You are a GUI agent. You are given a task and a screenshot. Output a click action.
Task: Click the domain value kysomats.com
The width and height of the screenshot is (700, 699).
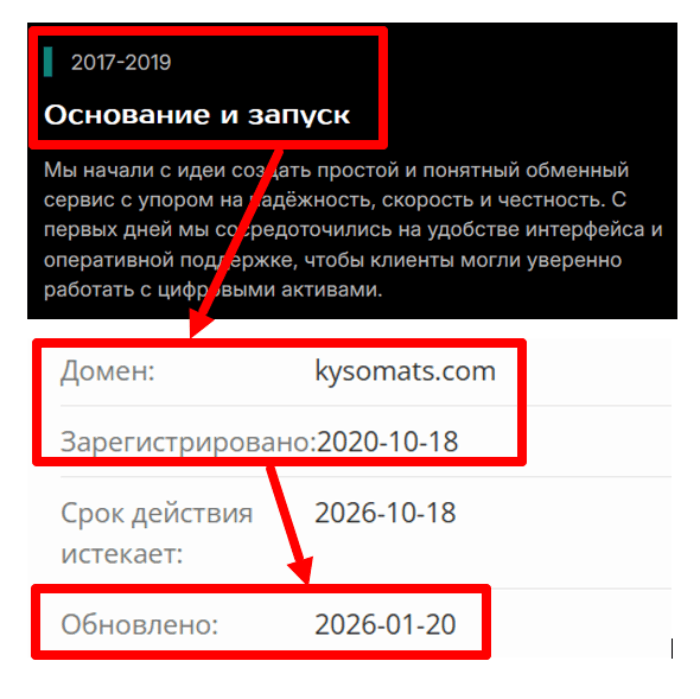coord(405,371)
